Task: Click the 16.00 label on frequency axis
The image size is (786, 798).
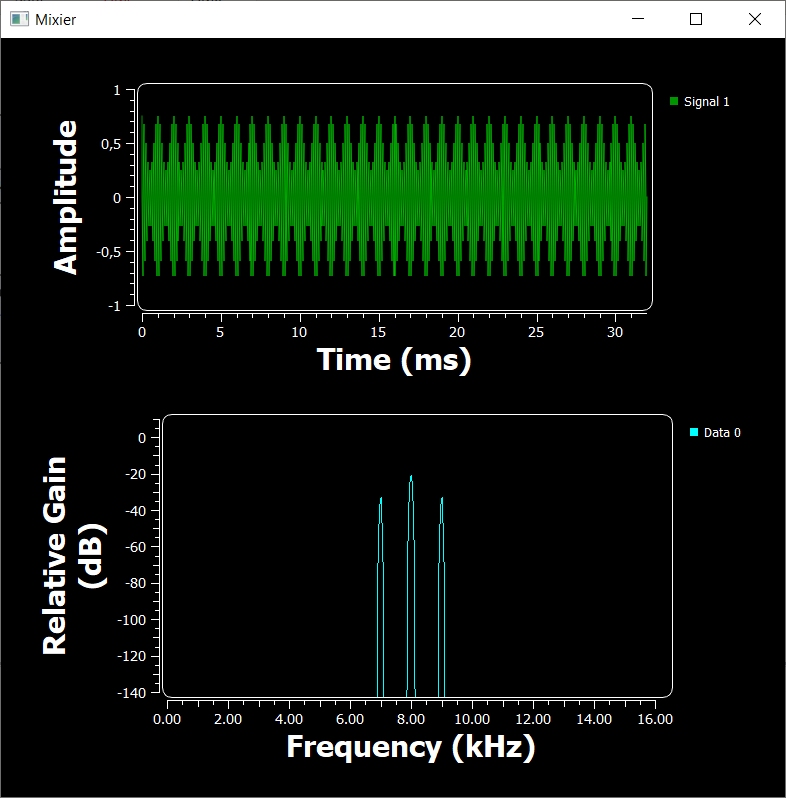Action: (655, 719)
